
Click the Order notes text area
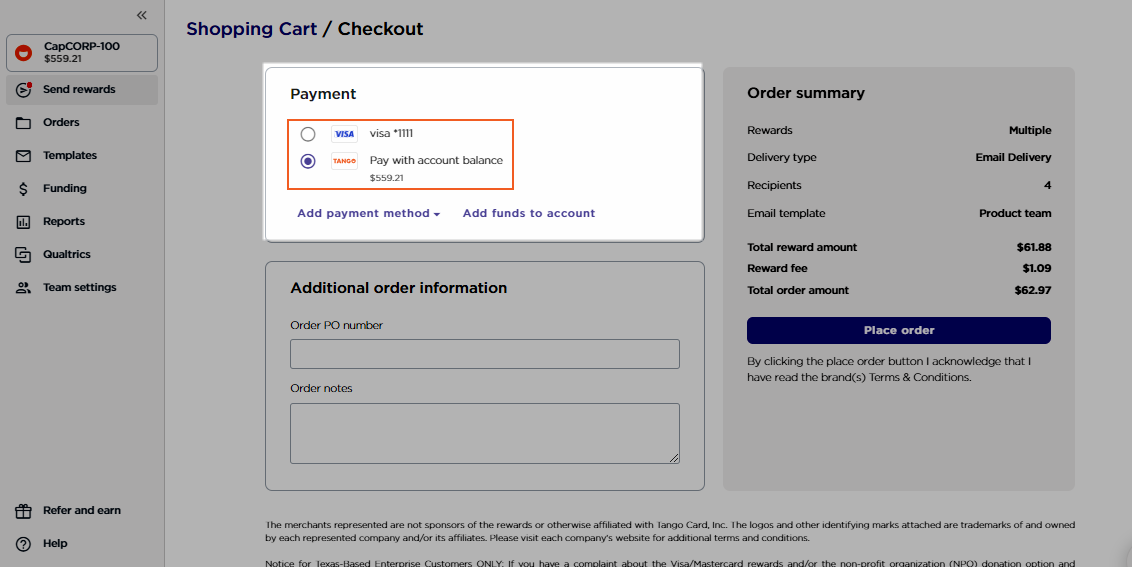click(x=485, y=433)
